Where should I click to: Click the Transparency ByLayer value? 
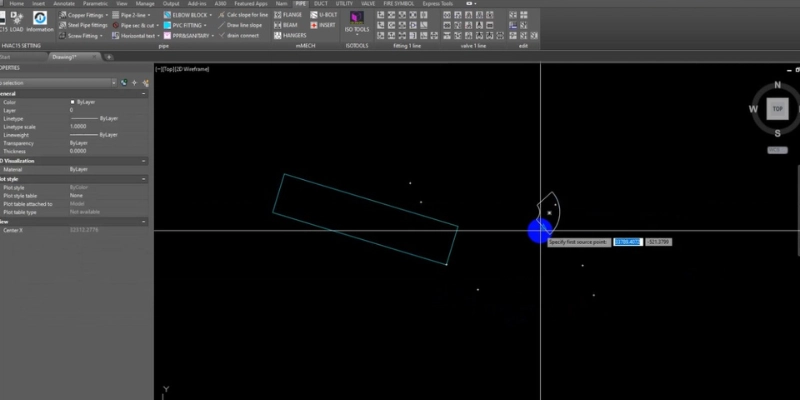coord(79,143)
